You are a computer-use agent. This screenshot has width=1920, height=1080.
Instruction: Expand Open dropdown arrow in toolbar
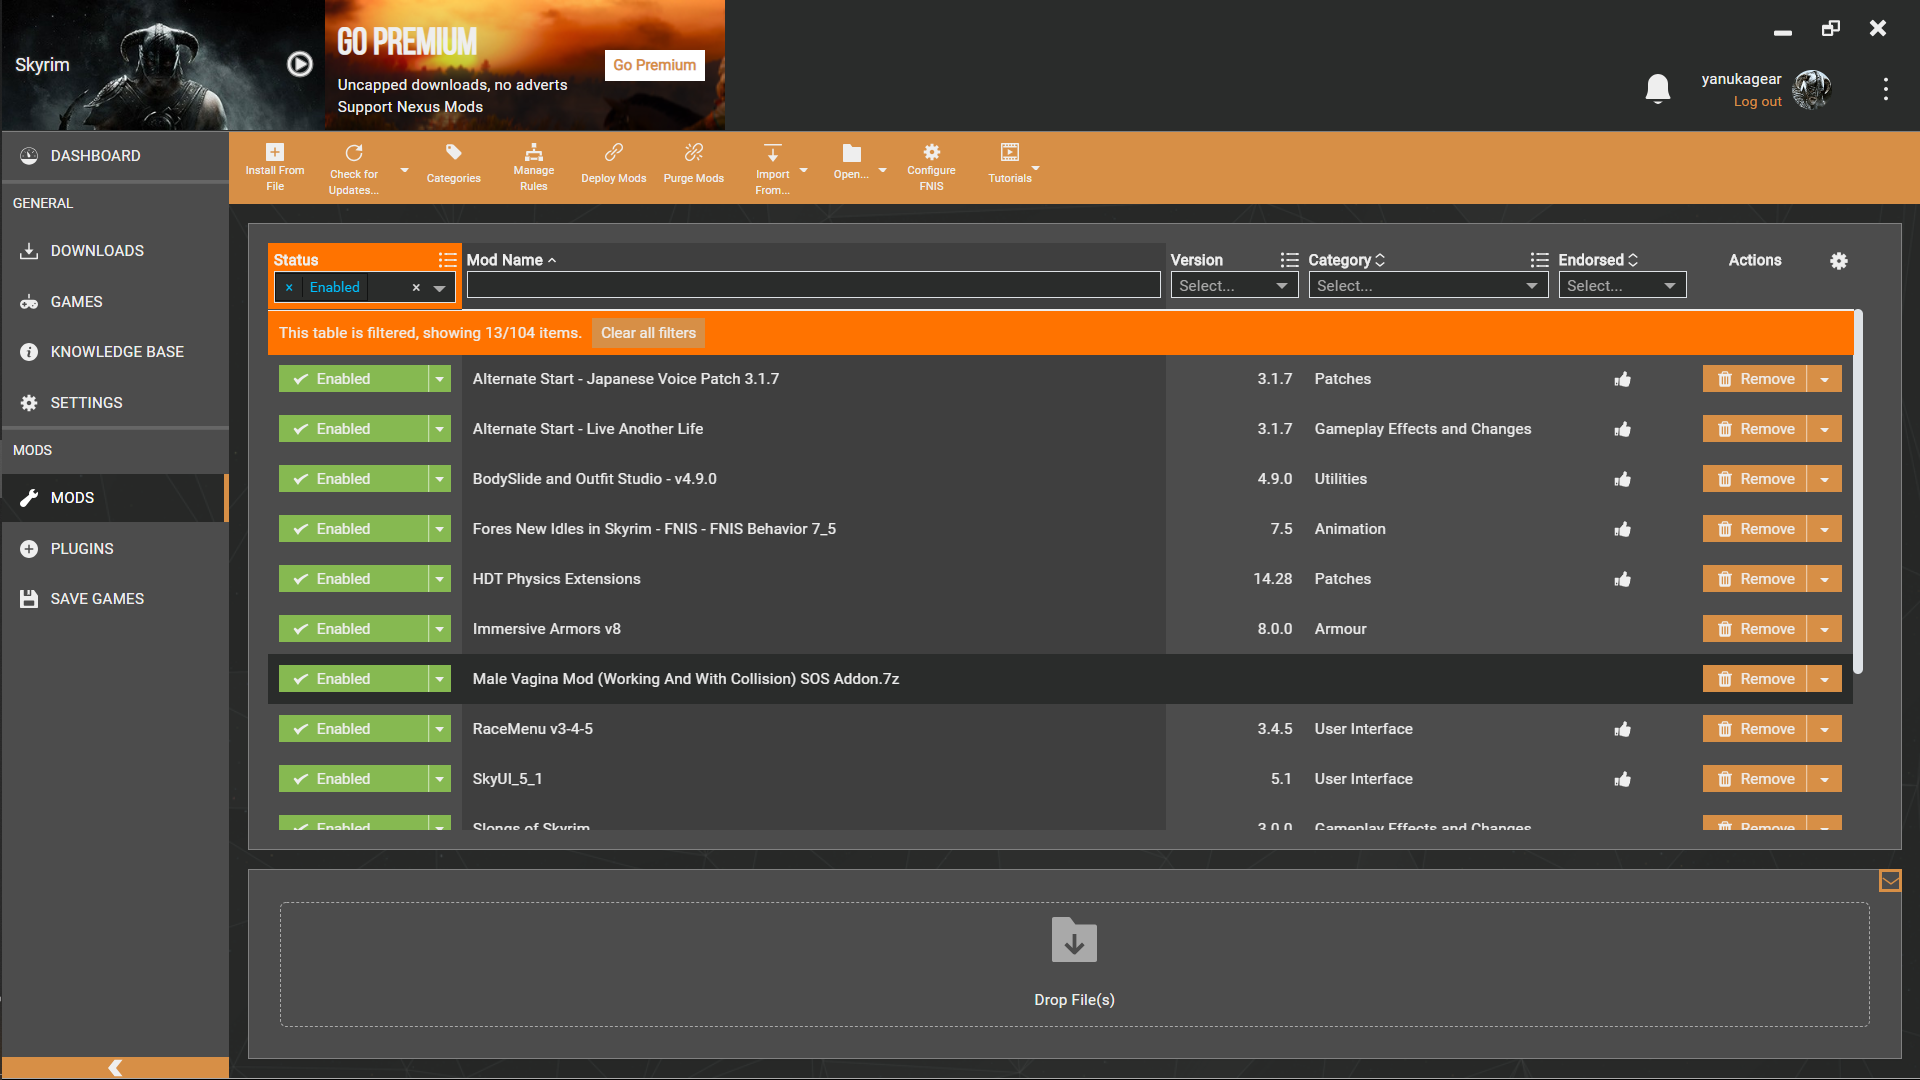click(882, 171)
